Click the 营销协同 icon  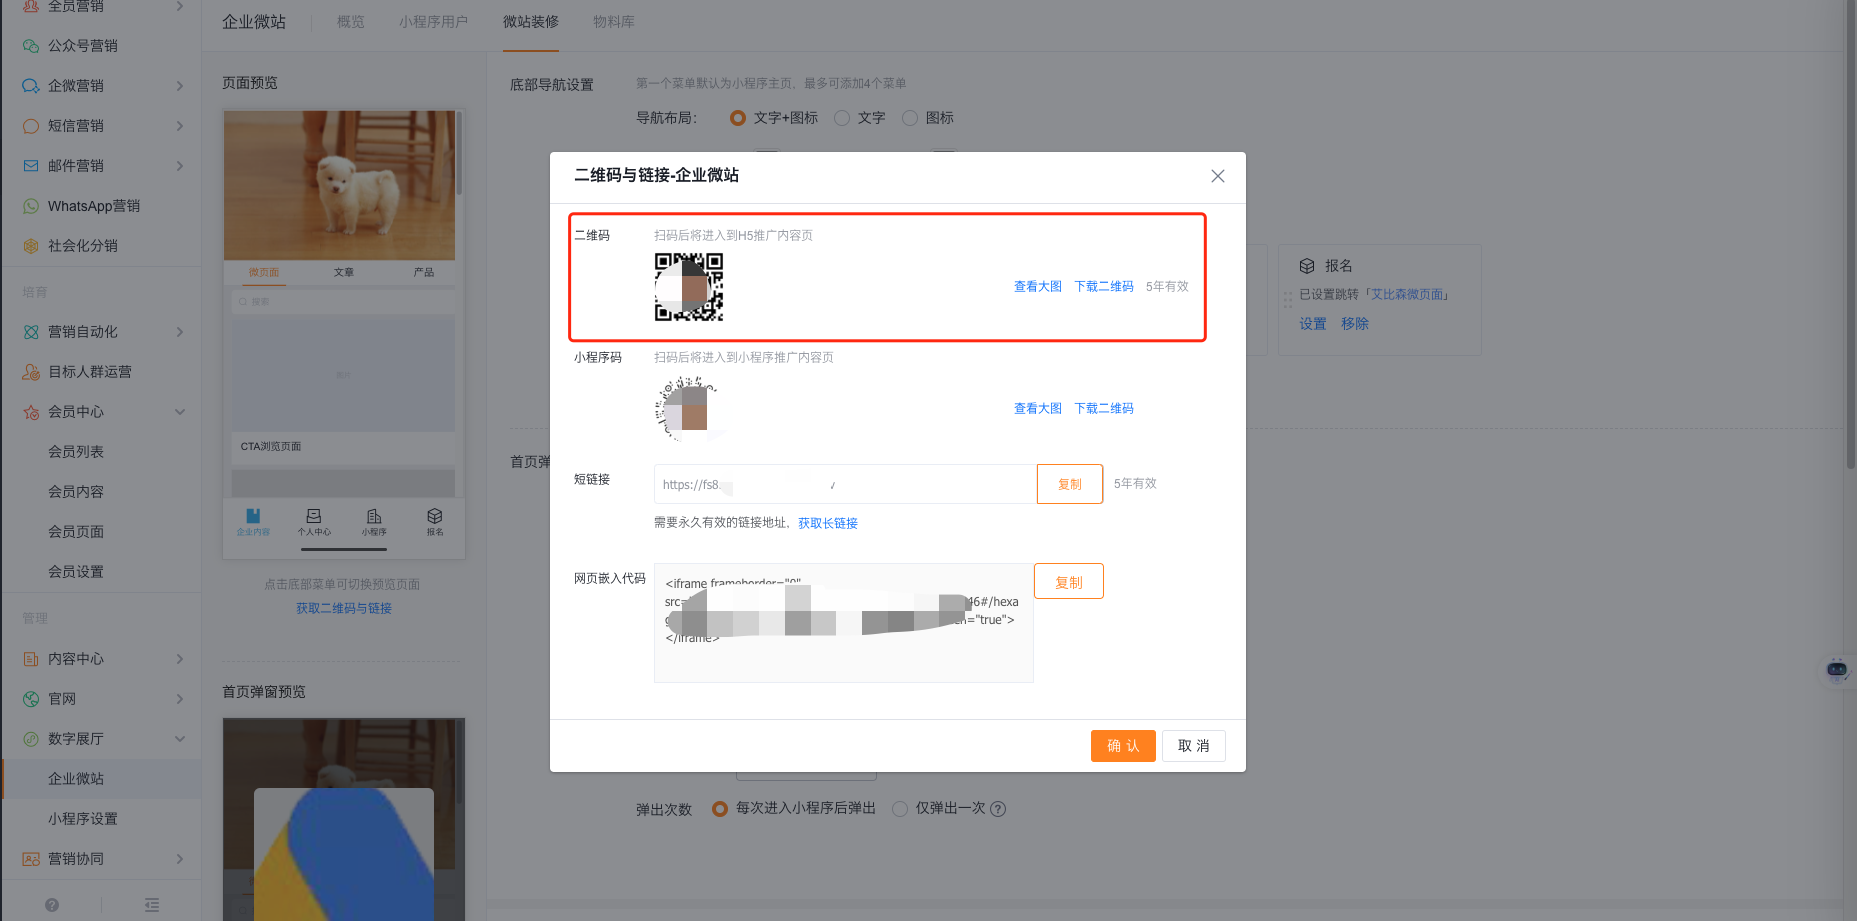click(x=31, y=859)
